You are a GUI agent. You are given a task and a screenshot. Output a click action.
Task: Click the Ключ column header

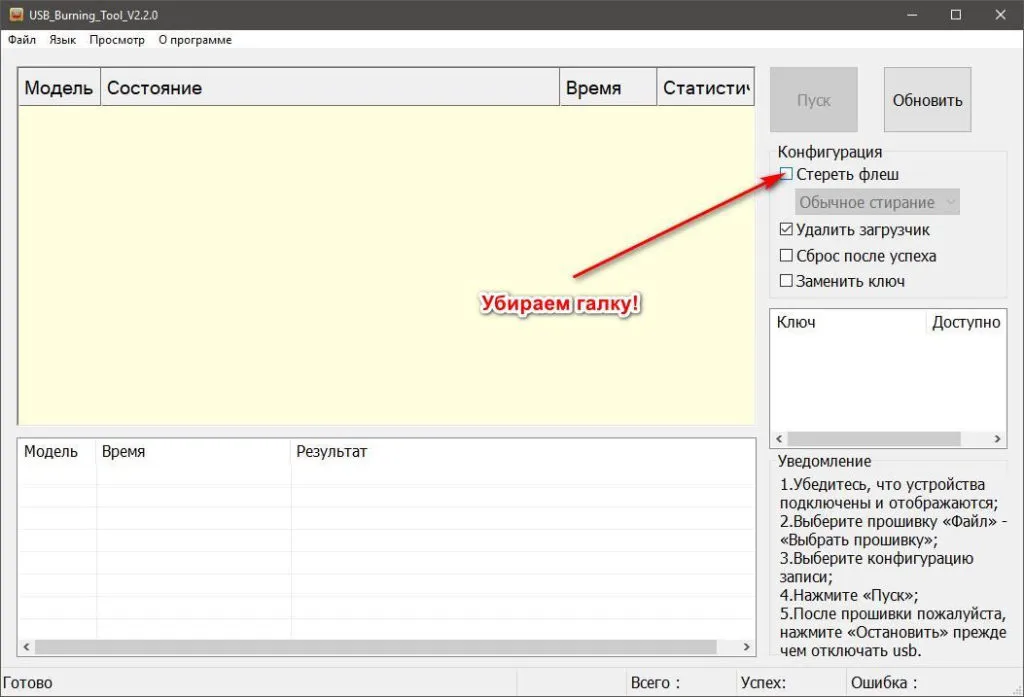848,322
